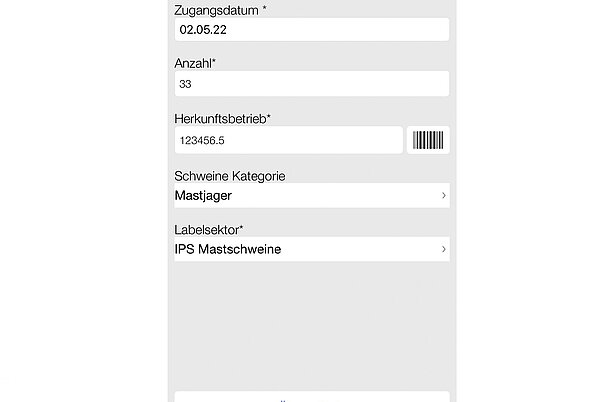Open the Schweine Kategorie selector row
The height and width of the screenshot is (402, 606).
point(311,196)
